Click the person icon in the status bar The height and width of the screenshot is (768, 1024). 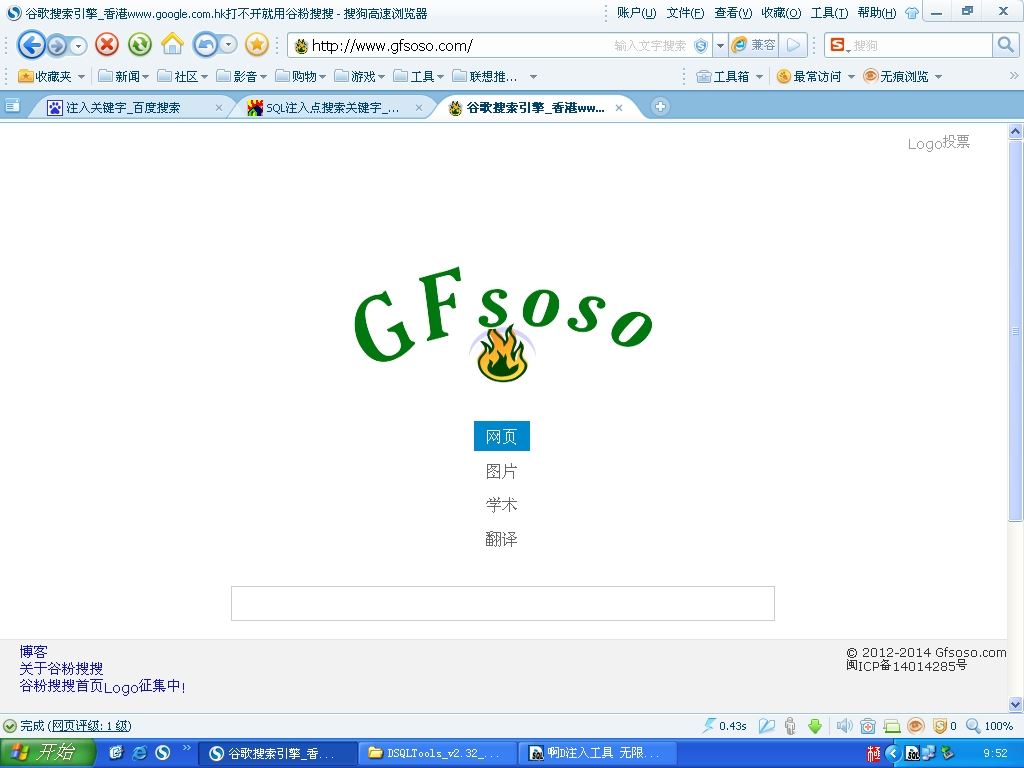pos(790,726)
